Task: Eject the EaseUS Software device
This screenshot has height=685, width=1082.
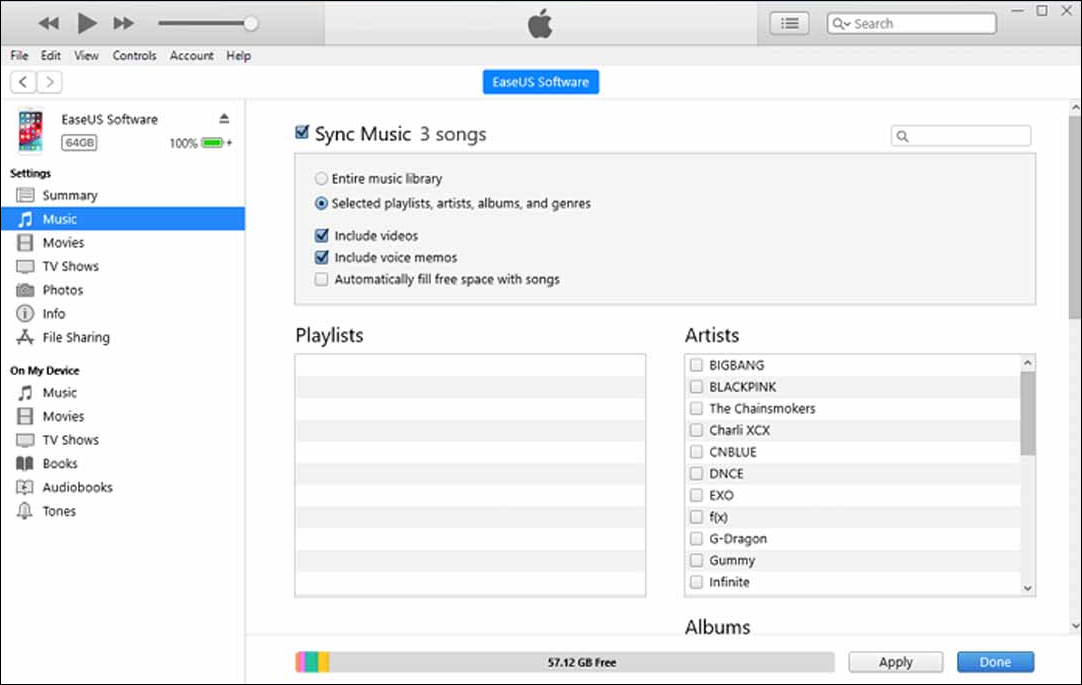Action: click(224, 118)
